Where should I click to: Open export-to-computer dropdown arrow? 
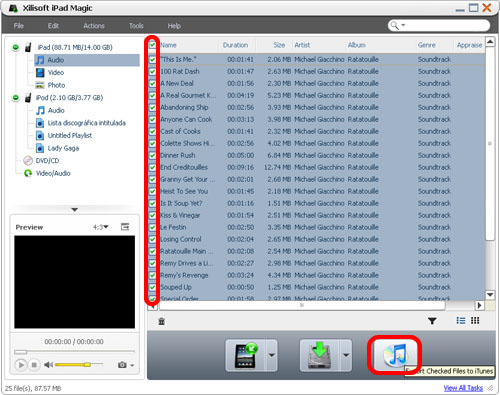coord(346,355)
